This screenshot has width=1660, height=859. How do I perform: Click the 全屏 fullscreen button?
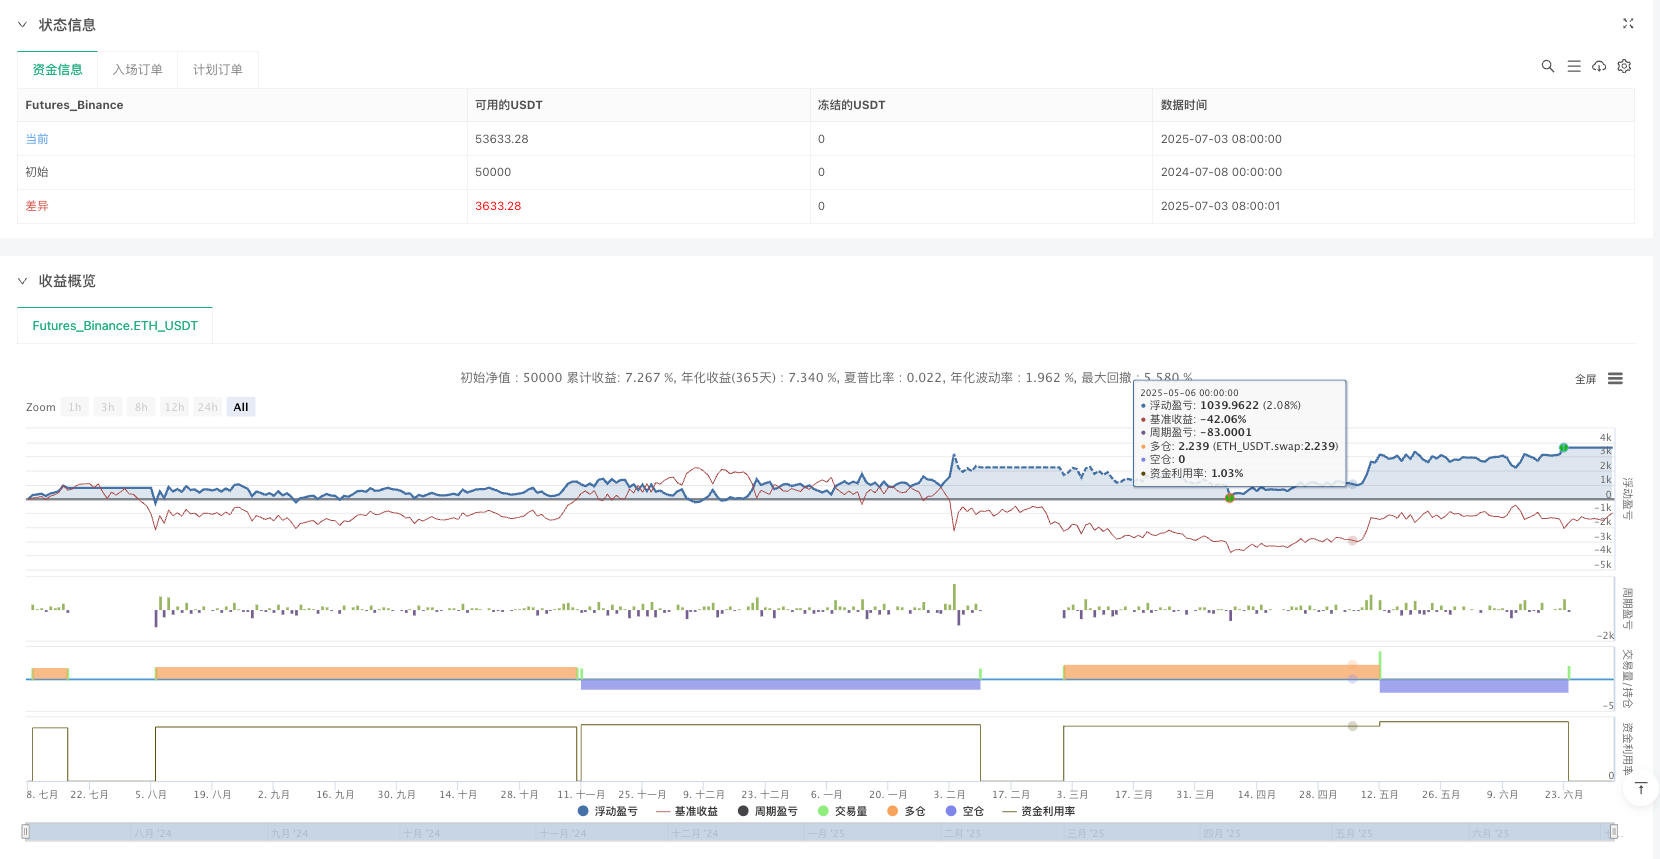coord(1585,379)
